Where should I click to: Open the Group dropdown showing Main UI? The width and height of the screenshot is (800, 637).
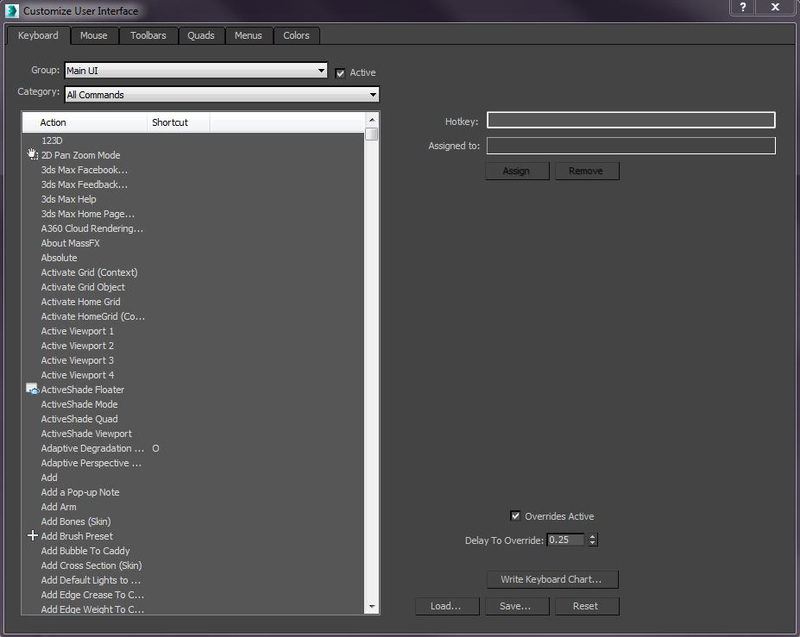tap(196, 70)
